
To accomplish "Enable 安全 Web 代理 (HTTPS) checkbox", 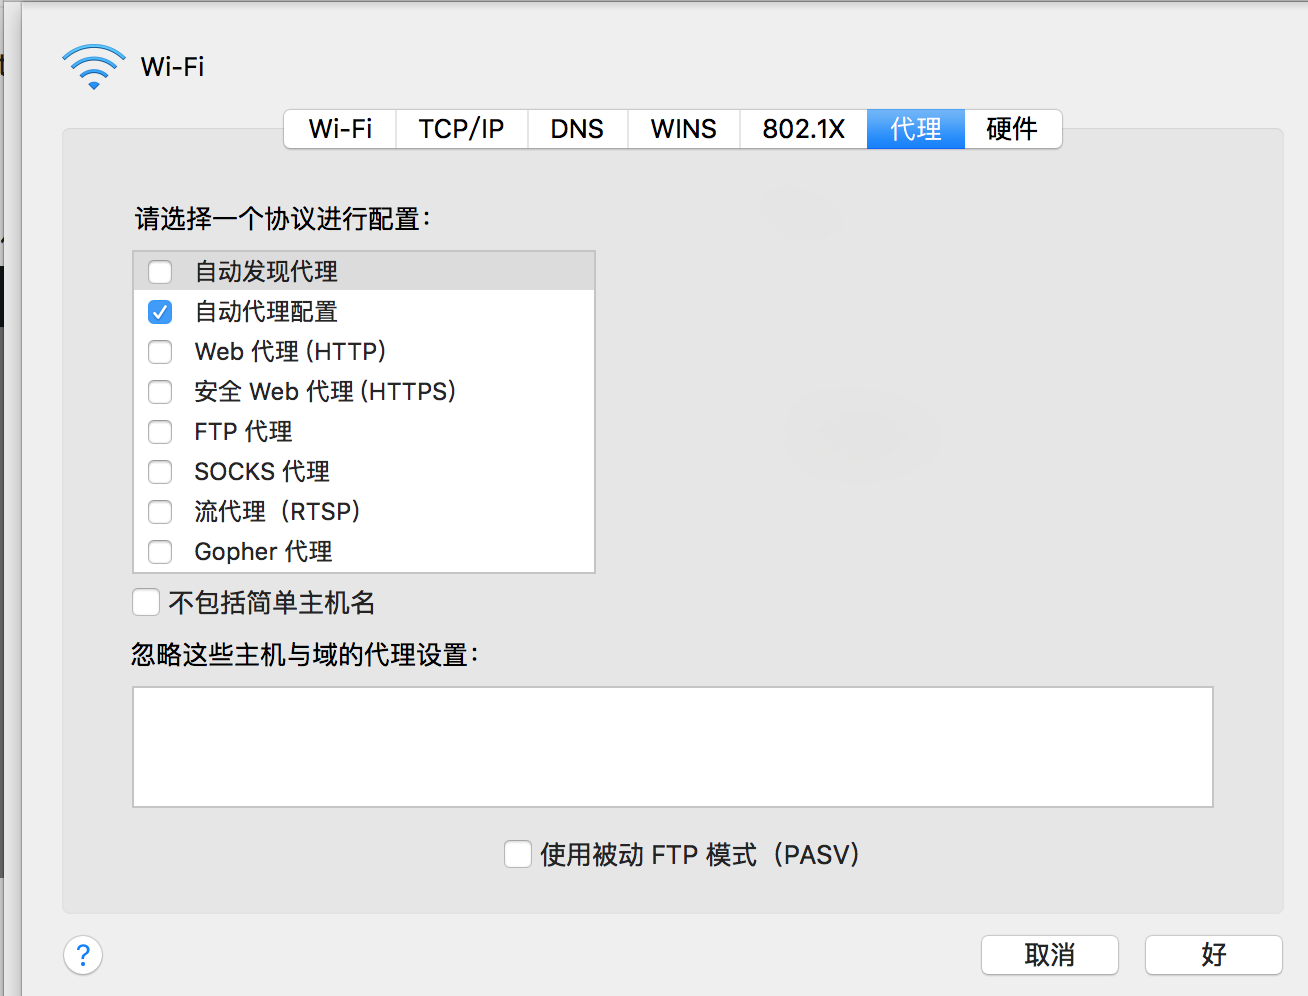I will [160, 392].
